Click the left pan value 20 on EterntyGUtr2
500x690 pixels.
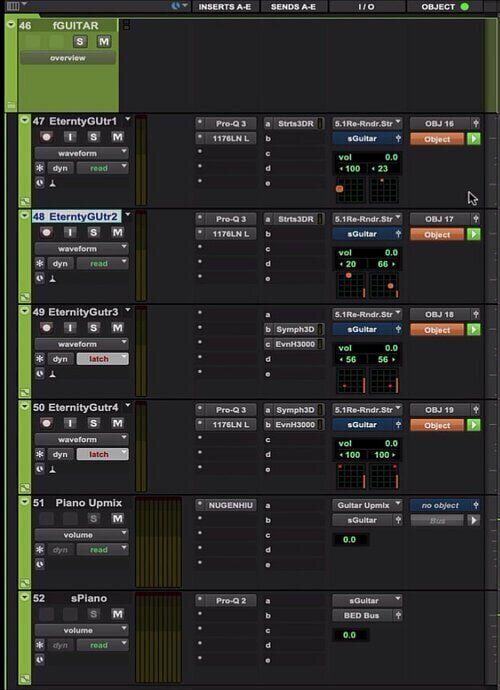351,264
